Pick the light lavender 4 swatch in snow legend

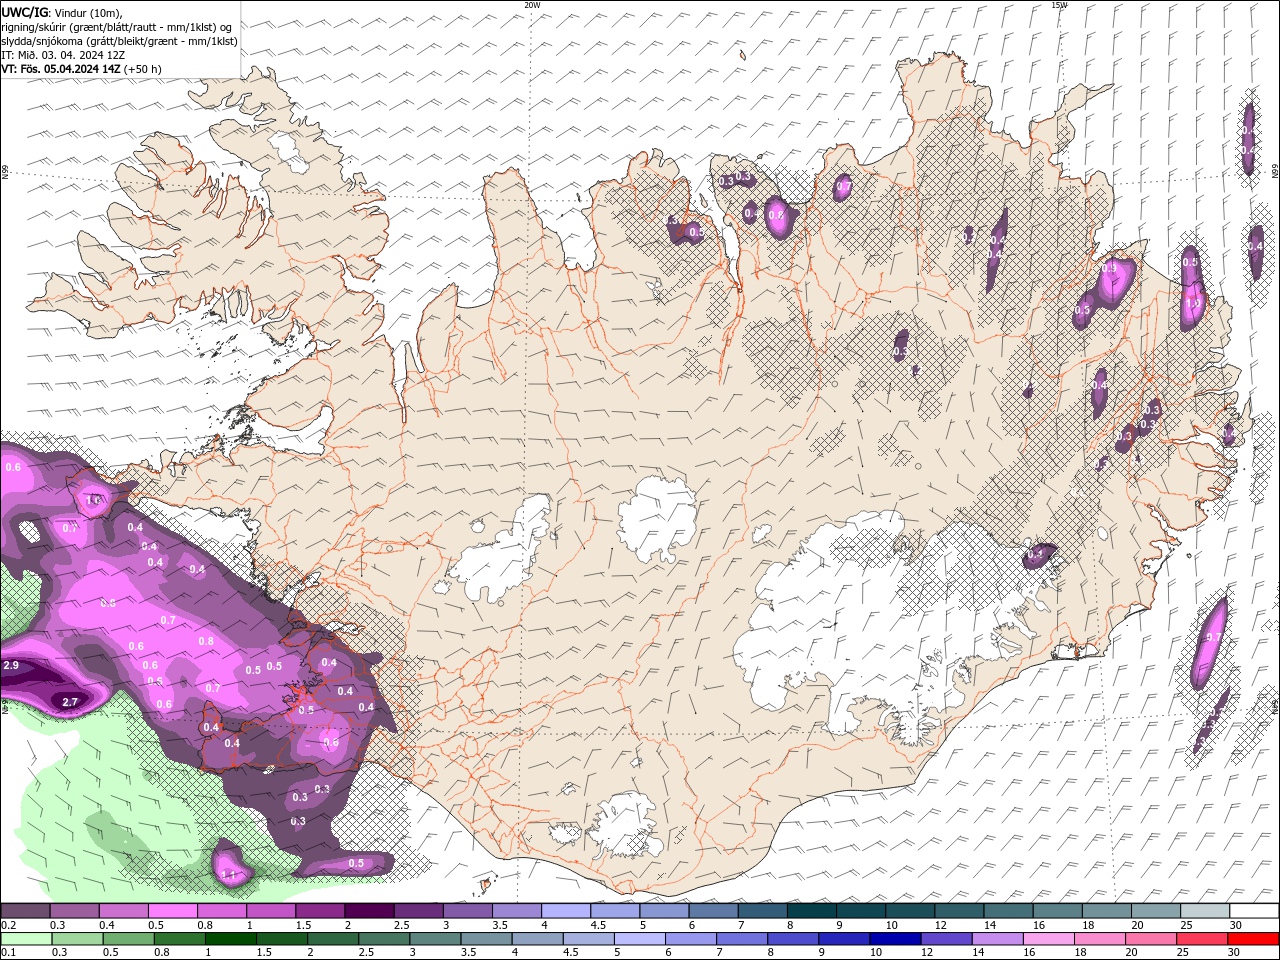pyautogui.click(x=565, y=911)
